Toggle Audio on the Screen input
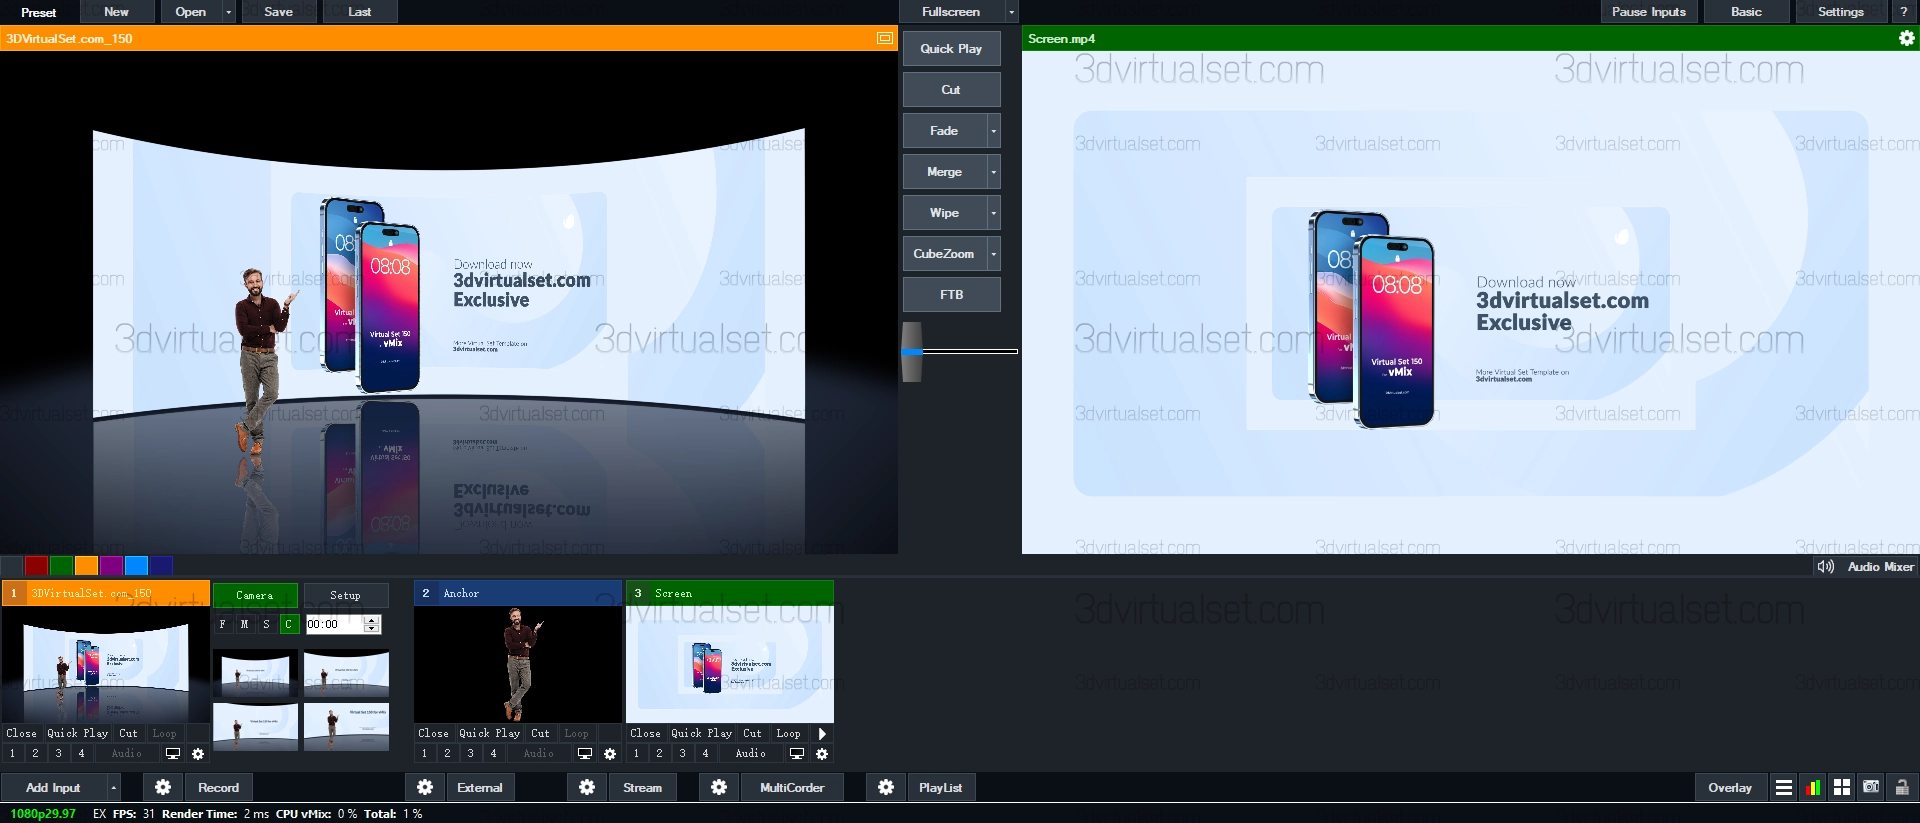The image size is (1920, 823). pyautogui.click(x=750, y=753)
